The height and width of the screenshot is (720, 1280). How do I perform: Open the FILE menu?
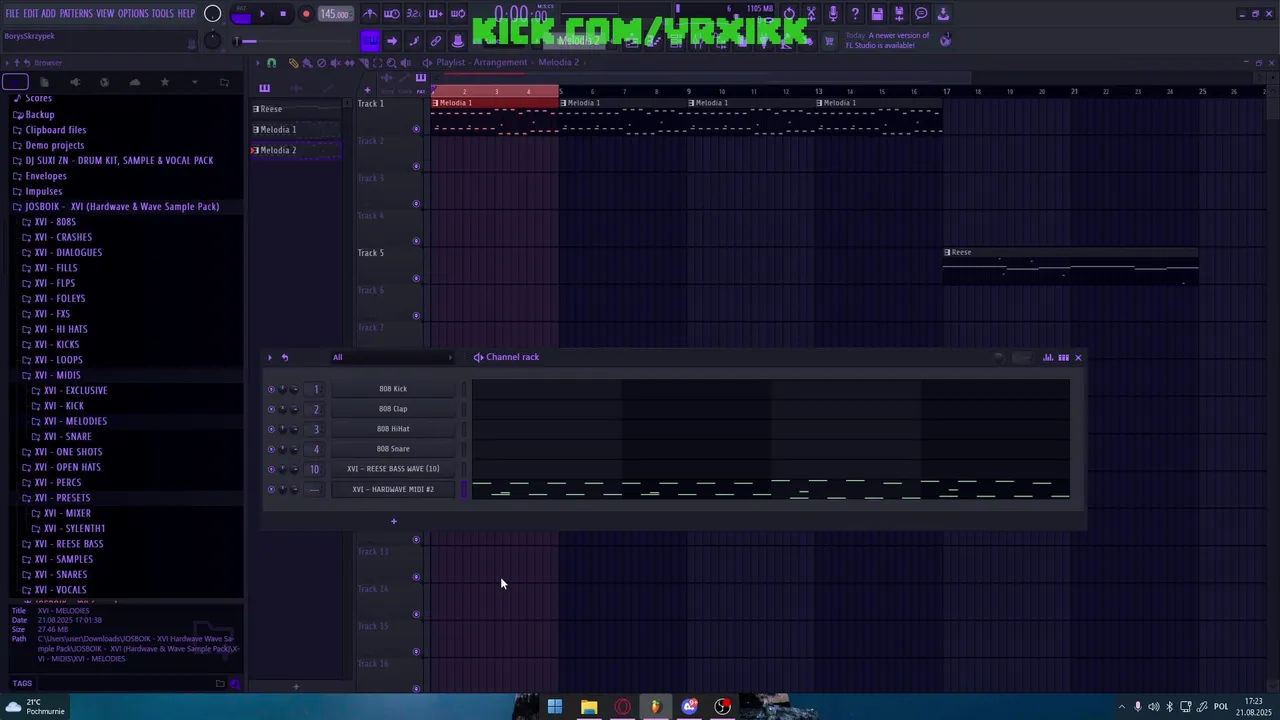click(12, 14)
